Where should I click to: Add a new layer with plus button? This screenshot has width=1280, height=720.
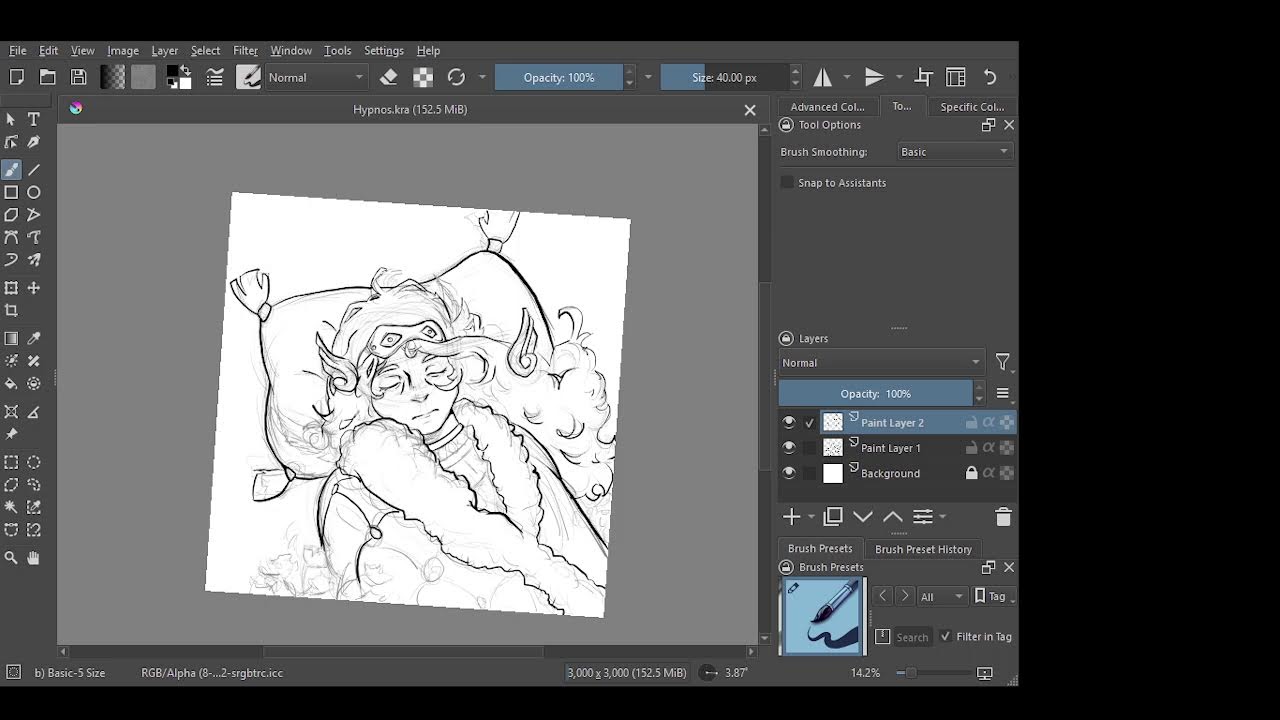pyautogui.click(x=791, y=517)
